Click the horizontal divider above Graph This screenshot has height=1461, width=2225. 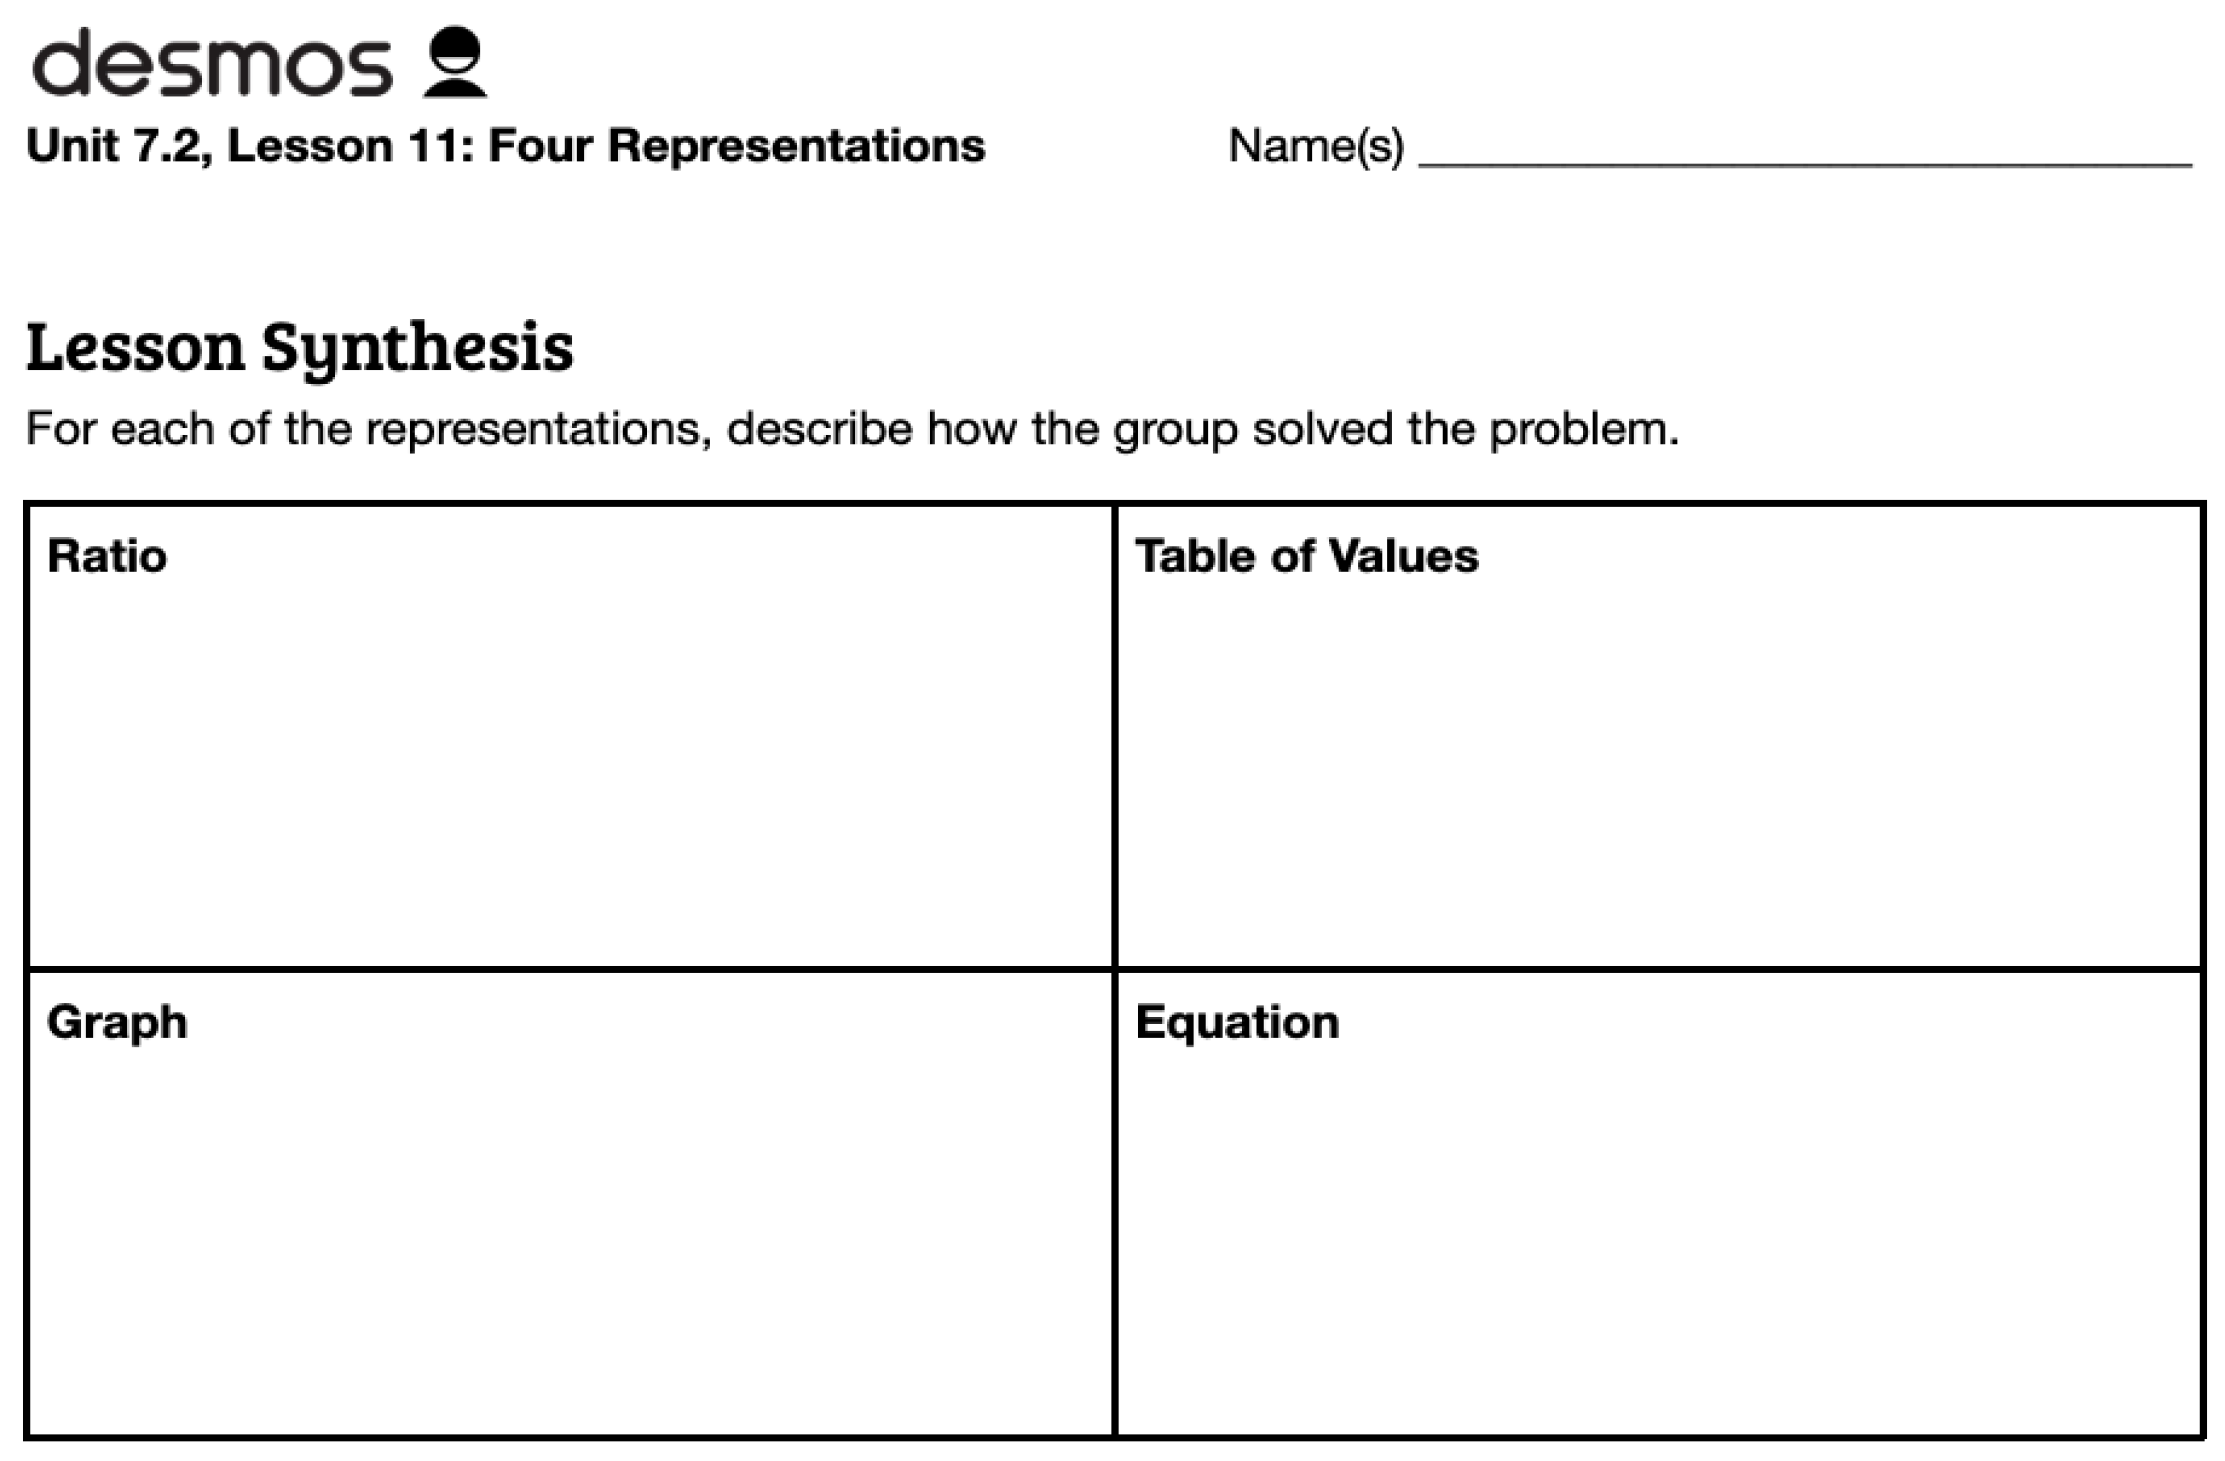[570, 969]
